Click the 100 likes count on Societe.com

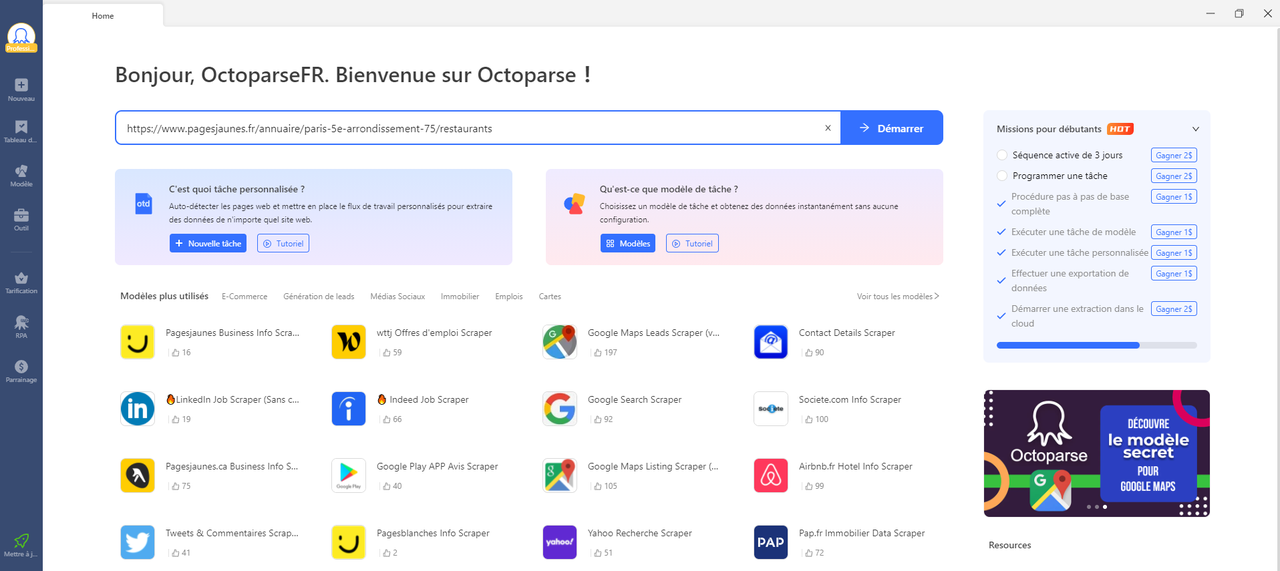tap(815, 419)
